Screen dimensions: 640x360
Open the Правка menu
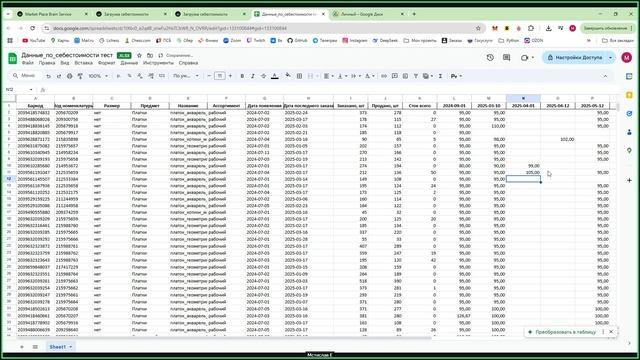[x=47, y=63]
